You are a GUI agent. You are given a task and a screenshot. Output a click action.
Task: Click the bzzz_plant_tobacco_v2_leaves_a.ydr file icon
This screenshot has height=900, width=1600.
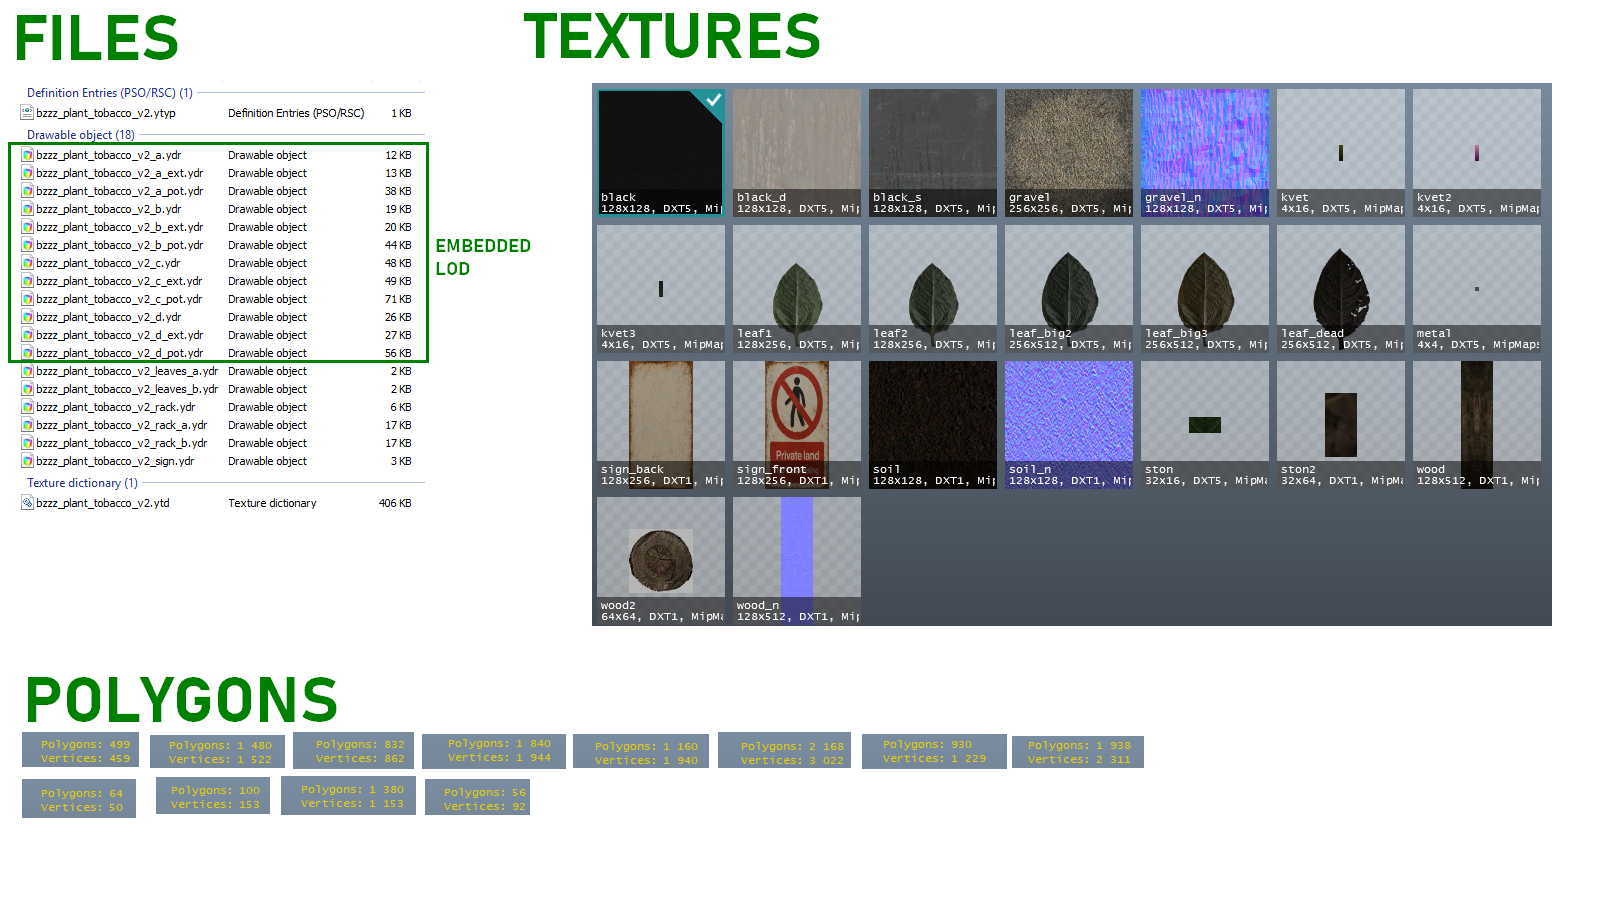[x=28, y=371]
